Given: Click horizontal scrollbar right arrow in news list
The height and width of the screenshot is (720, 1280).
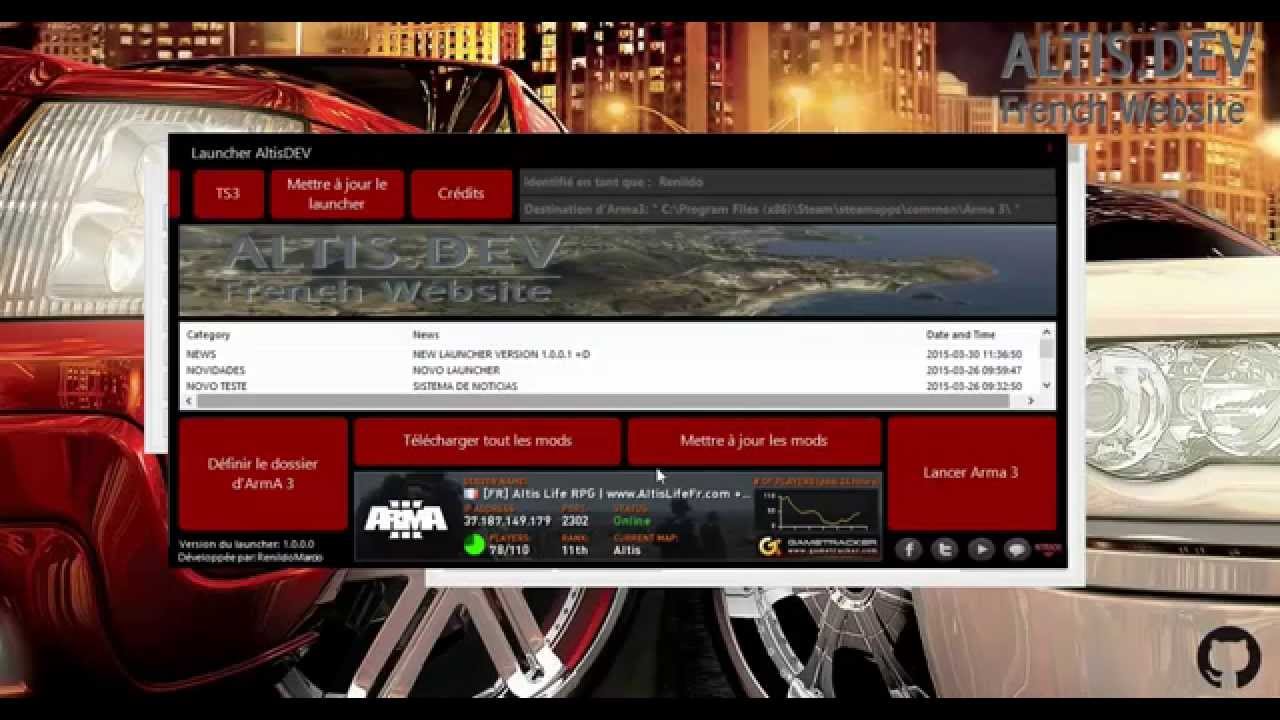Looking at the screenshot, I should pos(1031,401).
